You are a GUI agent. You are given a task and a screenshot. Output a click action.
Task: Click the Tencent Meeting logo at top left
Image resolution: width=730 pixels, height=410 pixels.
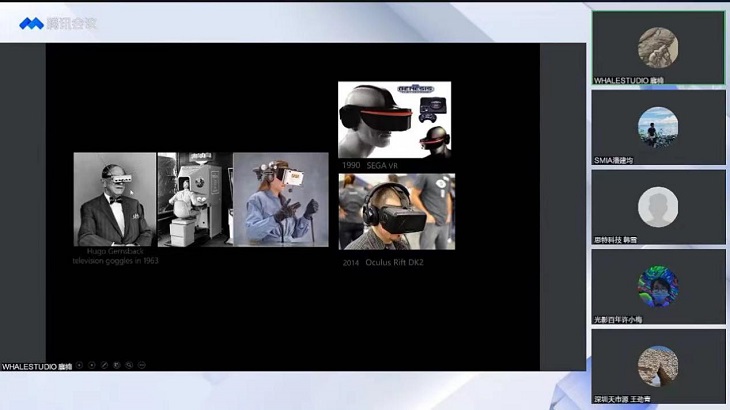tap(58, 23)
